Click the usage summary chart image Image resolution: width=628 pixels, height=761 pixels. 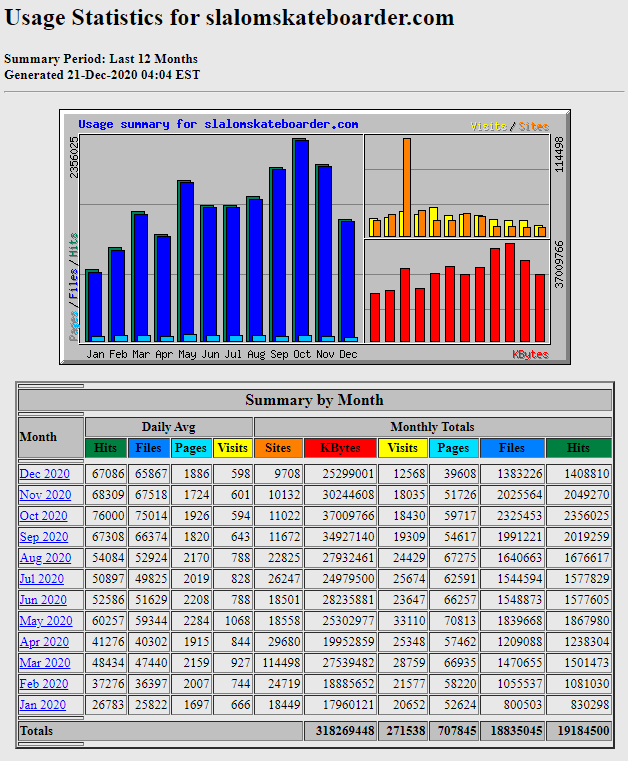tap(313, 237)
